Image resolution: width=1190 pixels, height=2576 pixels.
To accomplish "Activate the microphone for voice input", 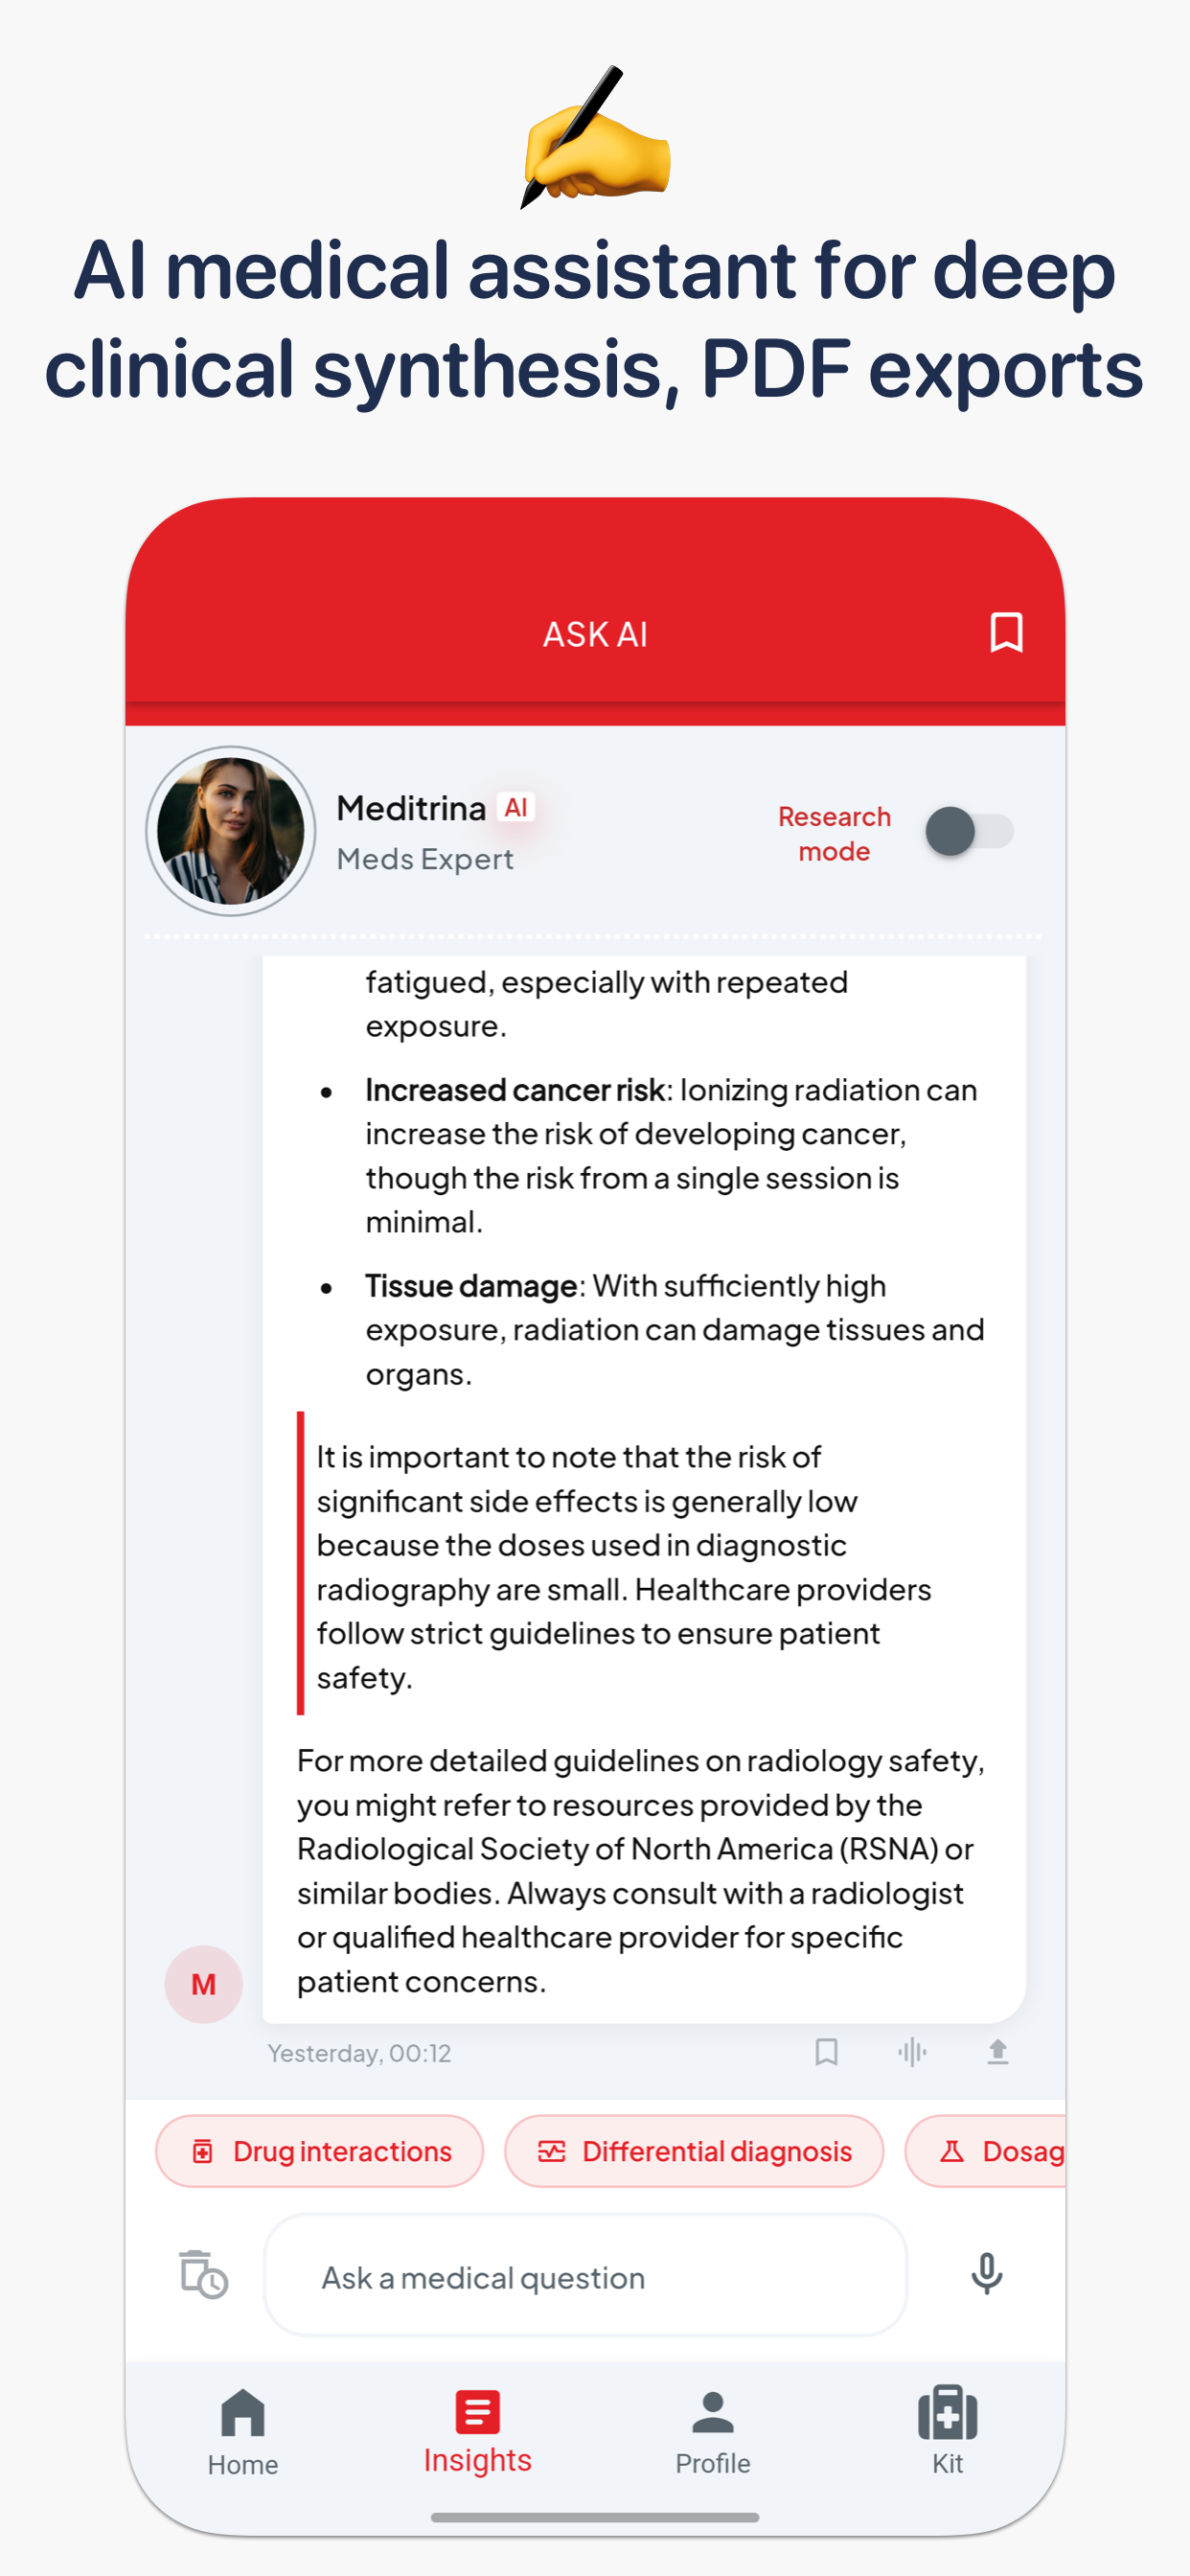I will (986, 2276).
